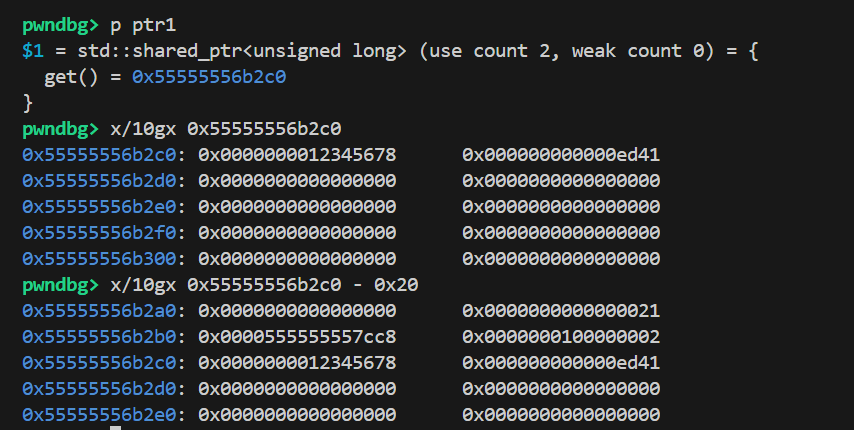Click the value 0x0000000100000002
Viewport: 854px width, 430px height.
pyautogui.click(x=561, y=337)
